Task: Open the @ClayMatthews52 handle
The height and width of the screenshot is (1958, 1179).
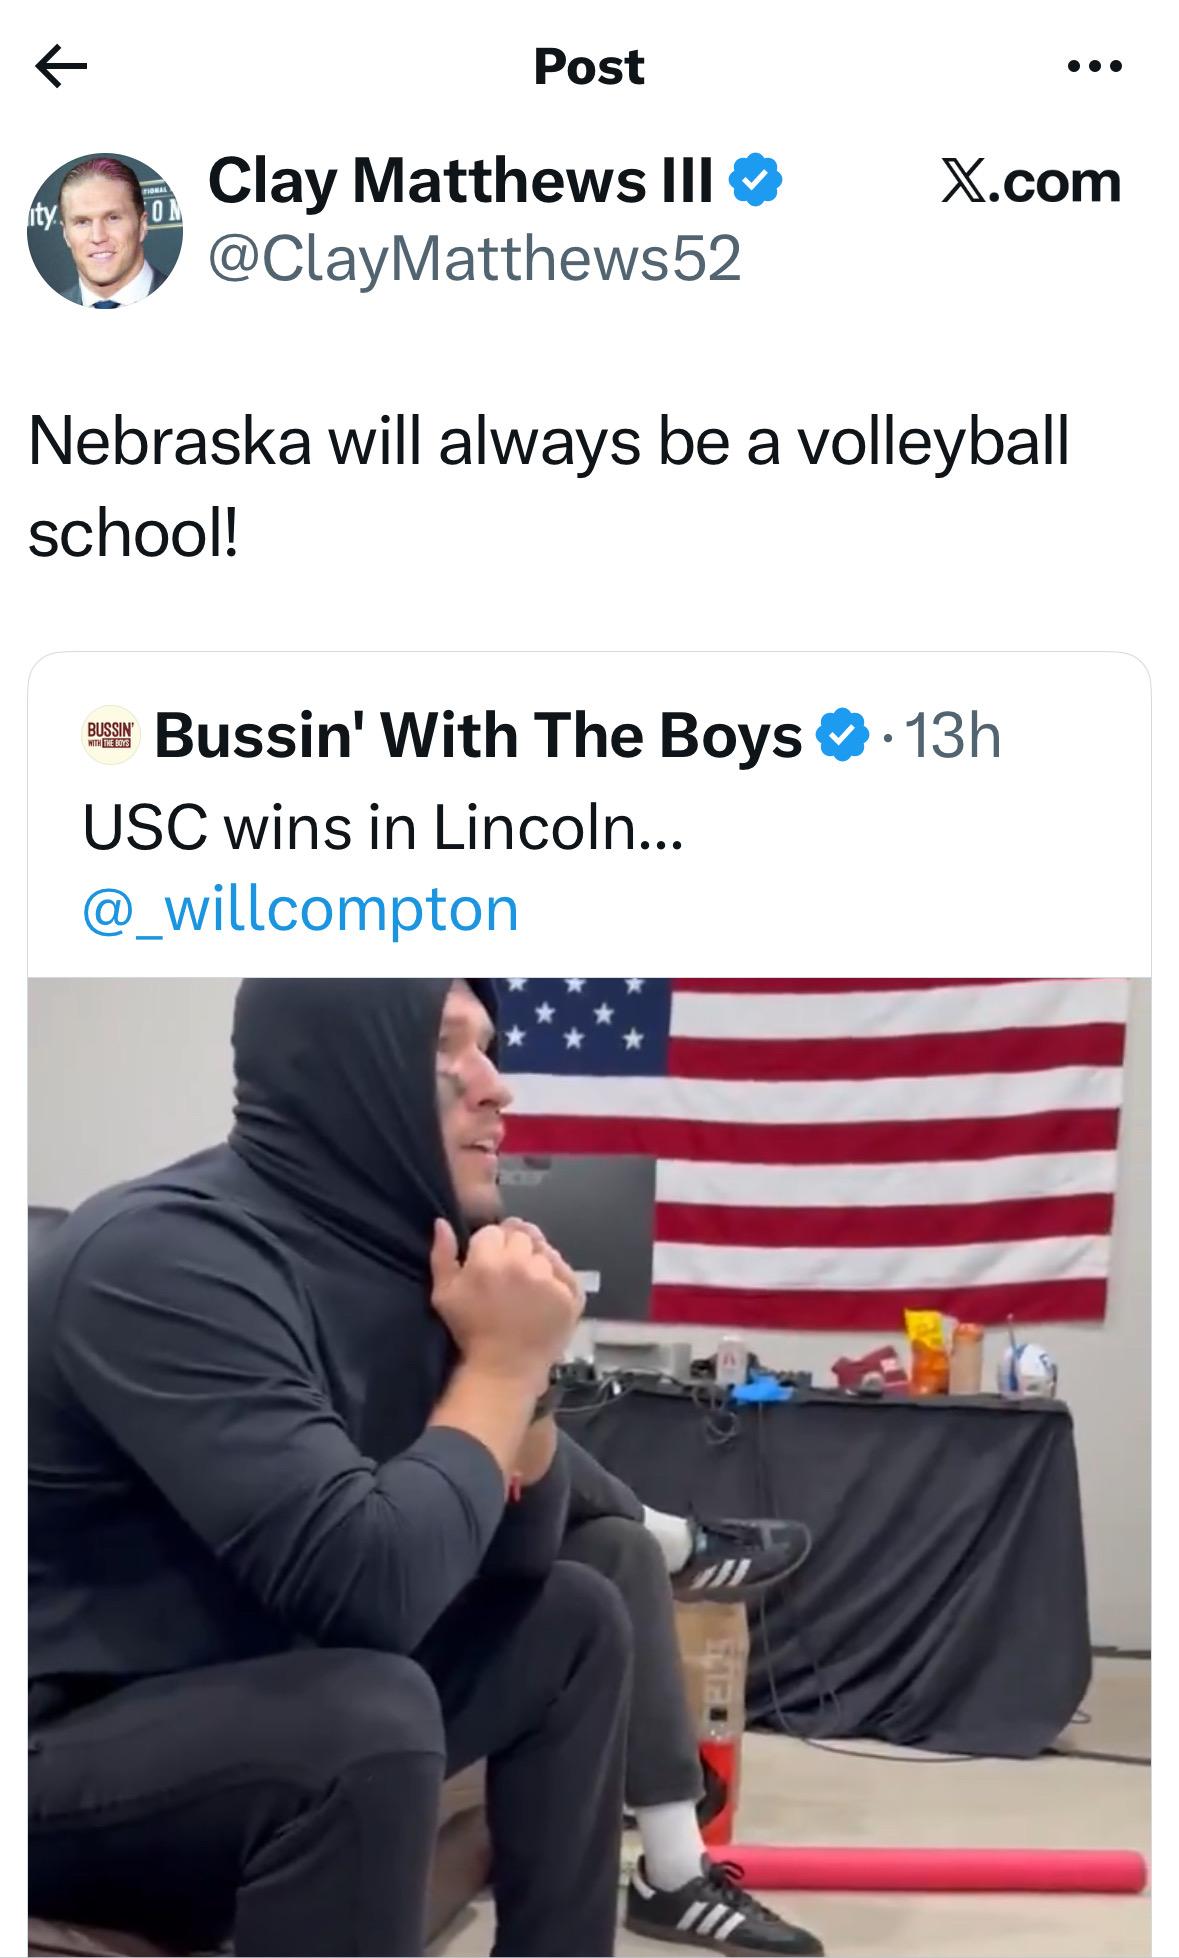Action: click(x=474, y=259)
